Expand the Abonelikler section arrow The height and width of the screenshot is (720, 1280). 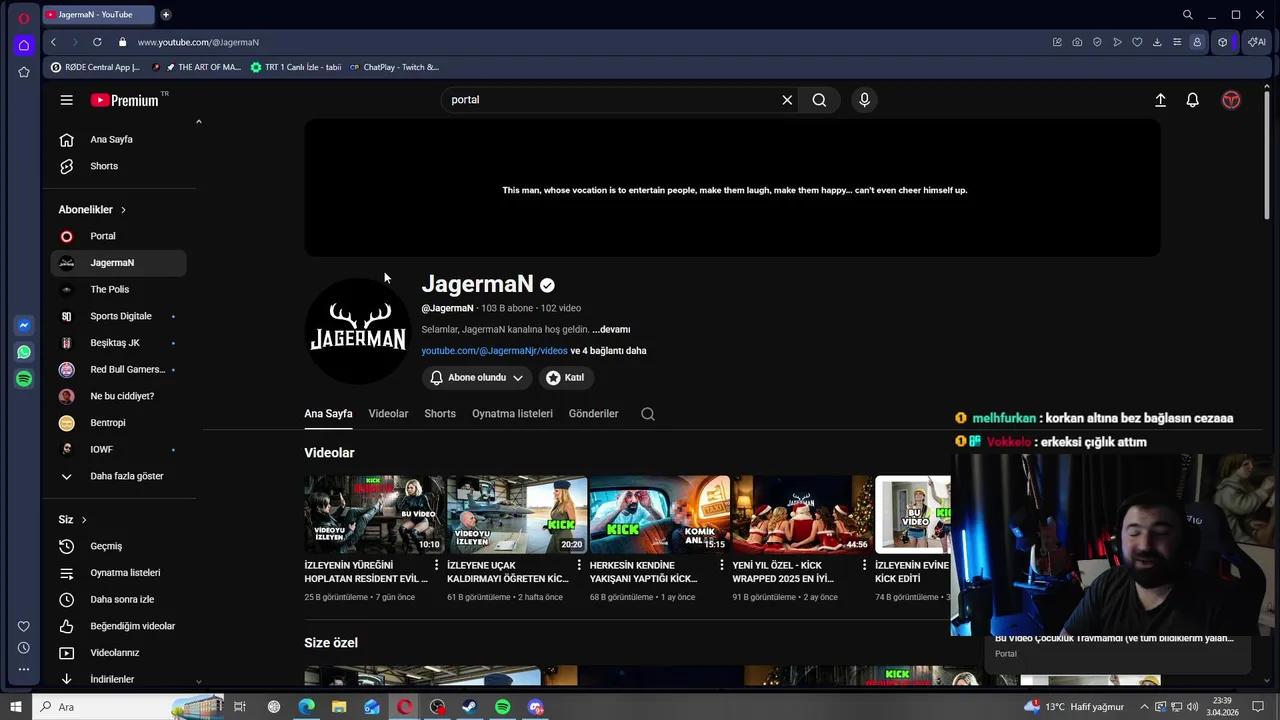pos(123,210)
